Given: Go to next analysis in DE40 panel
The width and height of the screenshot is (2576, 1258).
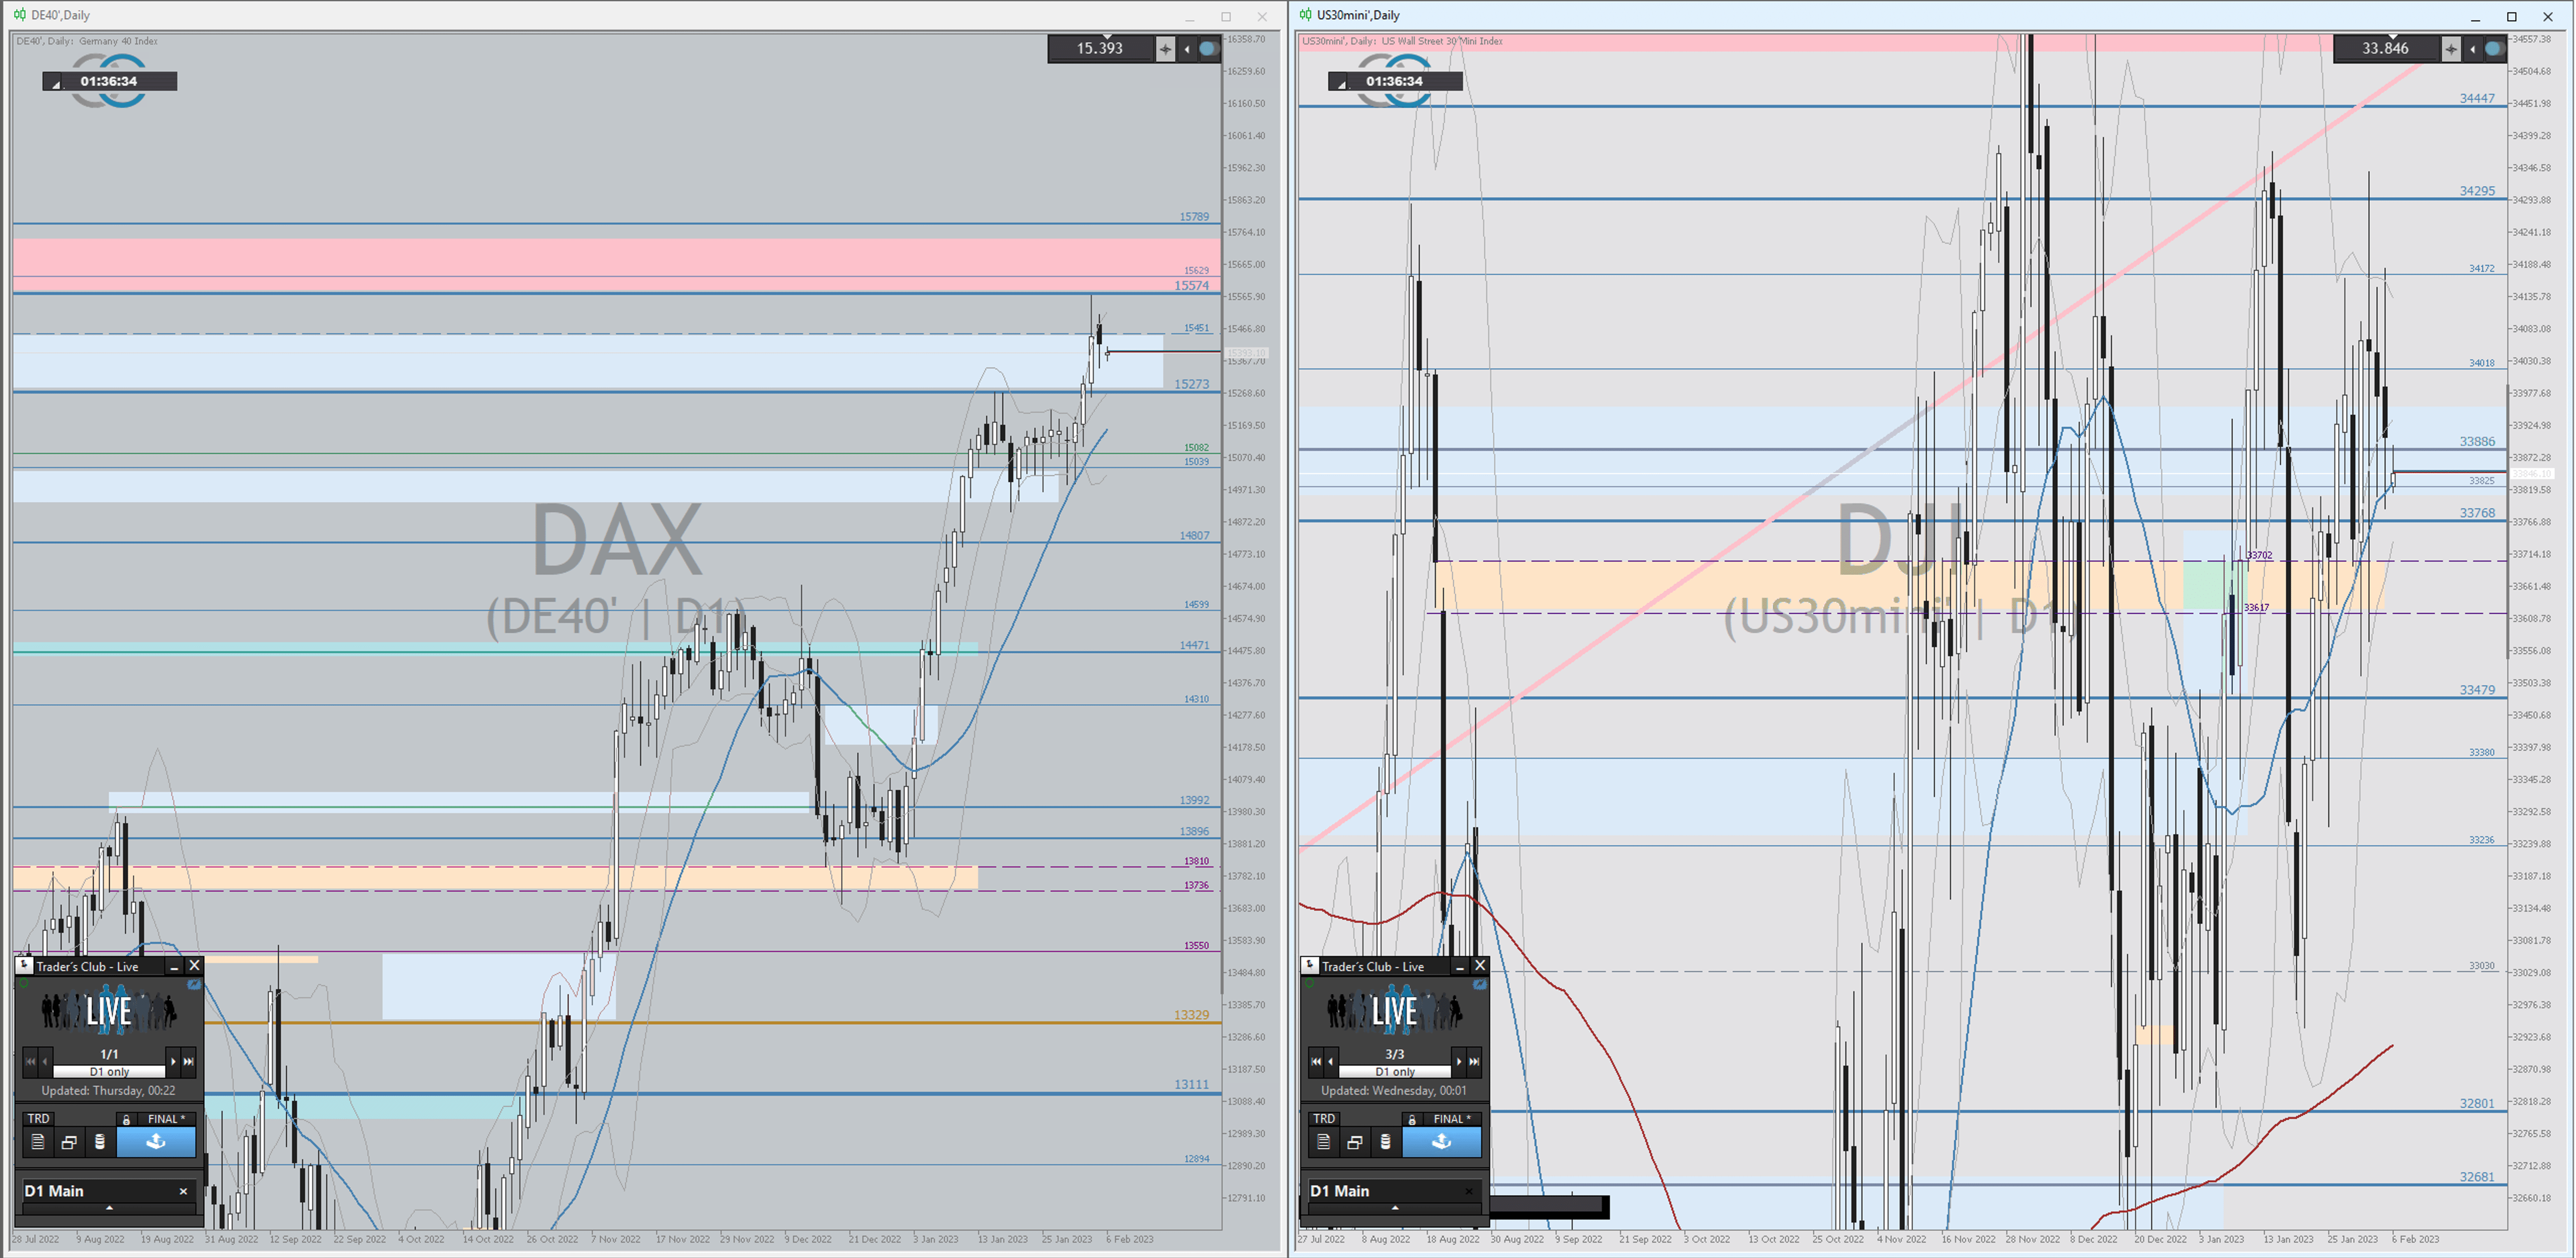Looking at the screenshot, I should coord(173,1061).
